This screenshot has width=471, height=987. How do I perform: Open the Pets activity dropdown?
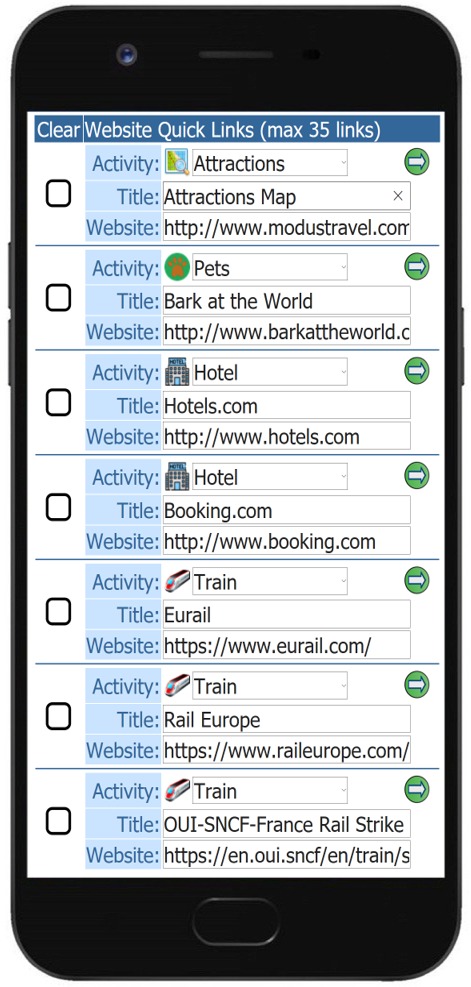point(270,268)
